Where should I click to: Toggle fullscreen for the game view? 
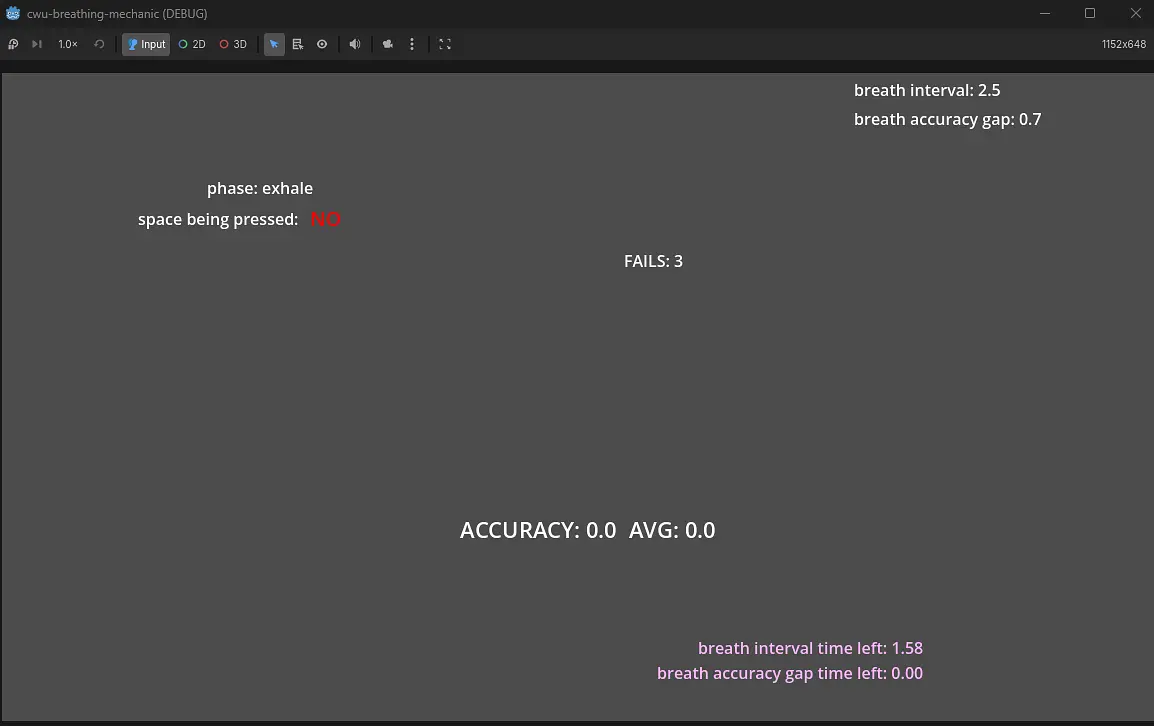click(x=445, y=44)
